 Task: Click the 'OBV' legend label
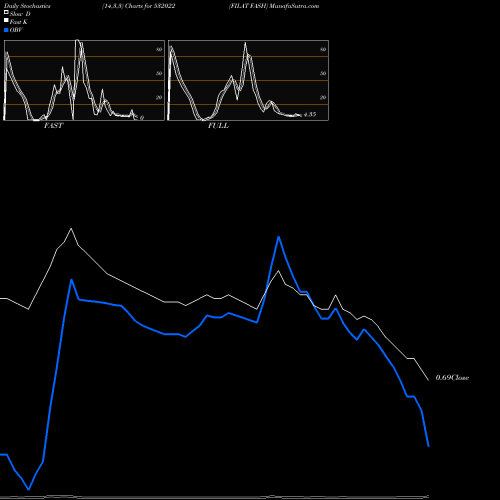(16, 30)
